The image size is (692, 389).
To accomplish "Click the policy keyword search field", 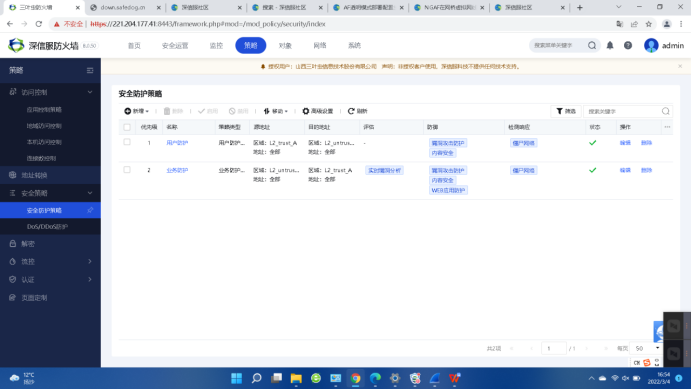I will point(623,111).
